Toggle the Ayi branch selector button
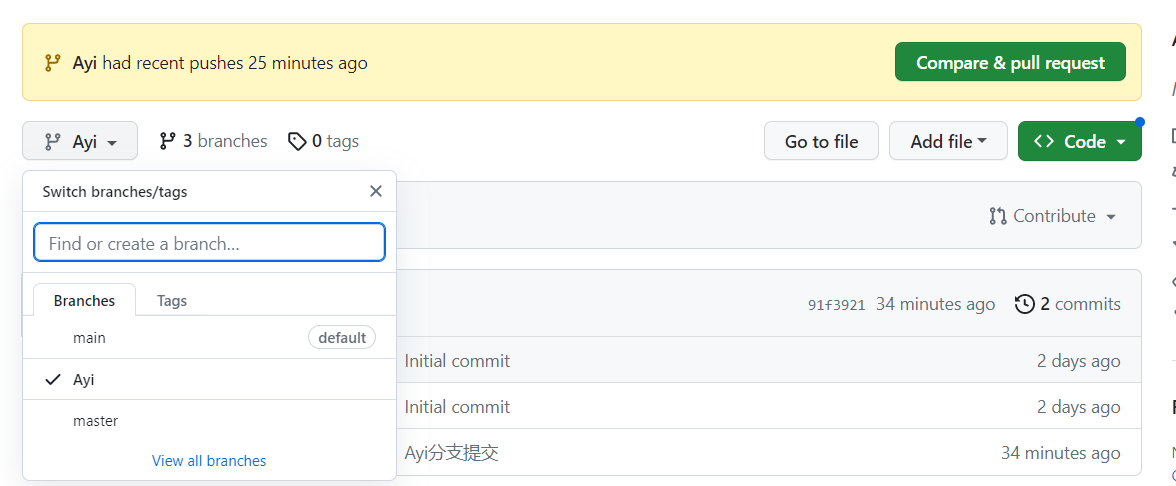The image size is (1176, 486). (x=80, y=142)
